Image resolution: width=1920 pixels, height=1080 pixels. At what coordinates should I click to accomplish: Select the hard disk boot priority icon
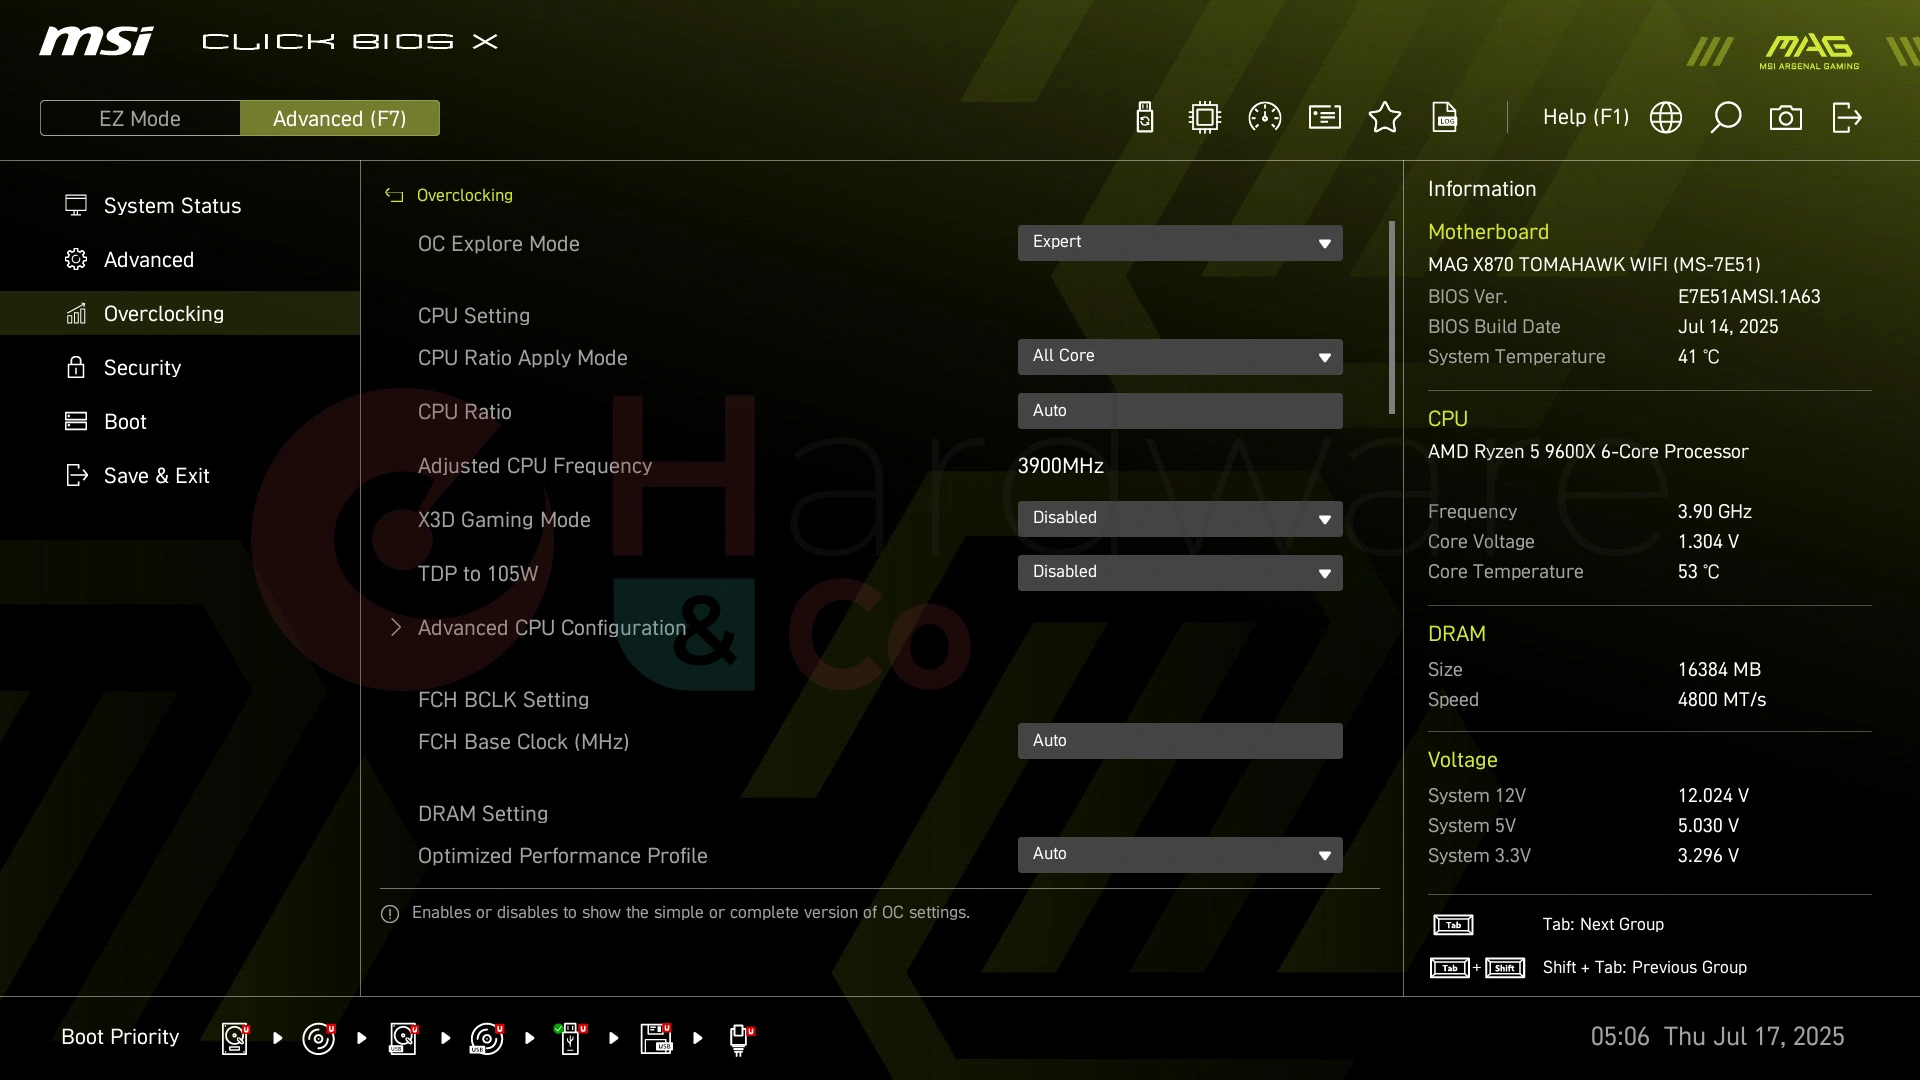click(x=235, y=1038)
